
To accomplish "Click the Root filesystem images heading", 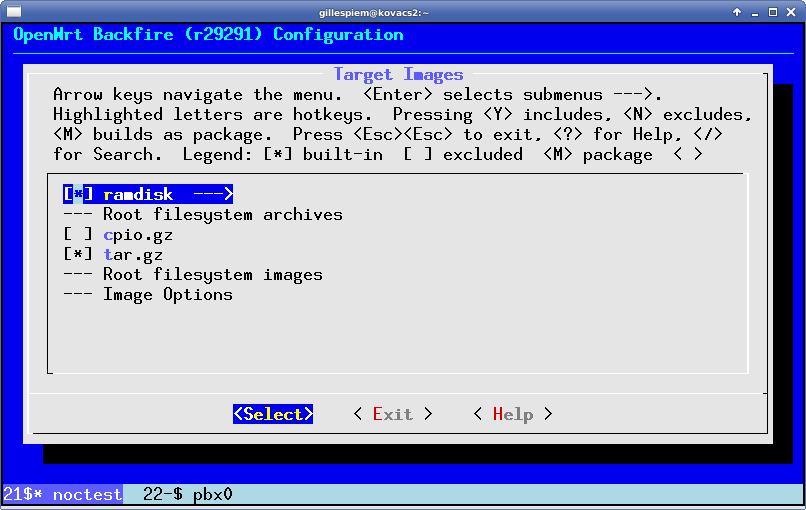I will click(213, 275).
